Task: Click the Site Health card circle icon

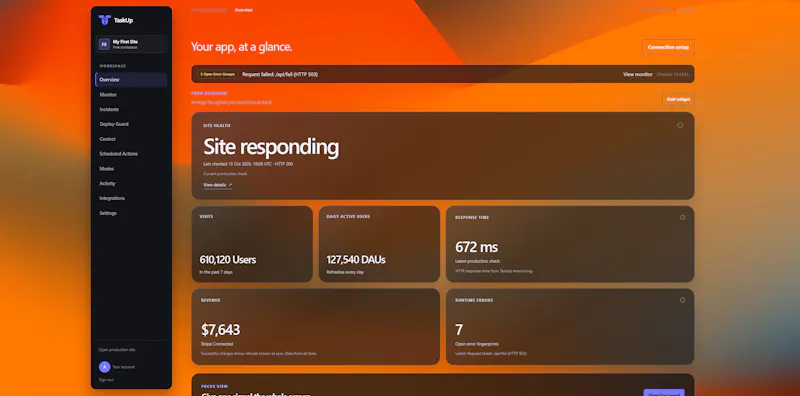Action: [680, 125]
